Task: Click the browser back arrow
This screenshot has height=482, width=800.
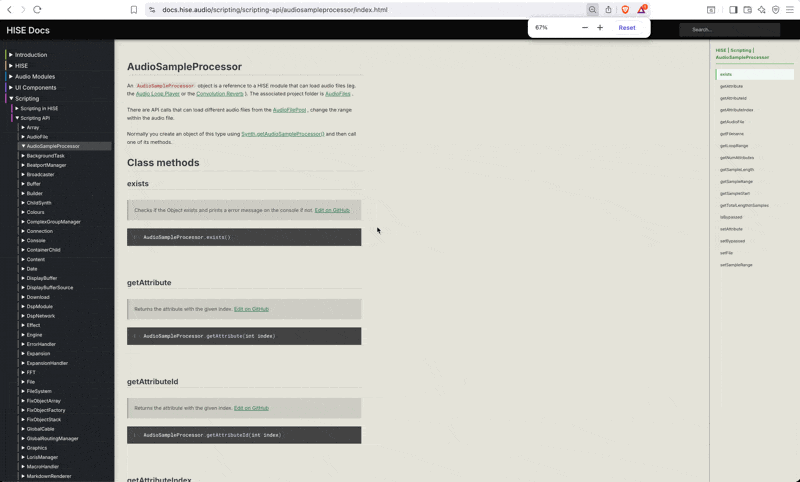Action: (x=10, y=10)
